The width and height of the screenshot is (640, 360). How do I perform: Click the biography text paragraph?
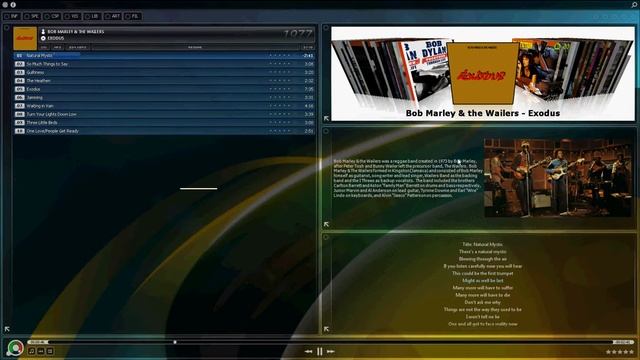click(408, 178)
